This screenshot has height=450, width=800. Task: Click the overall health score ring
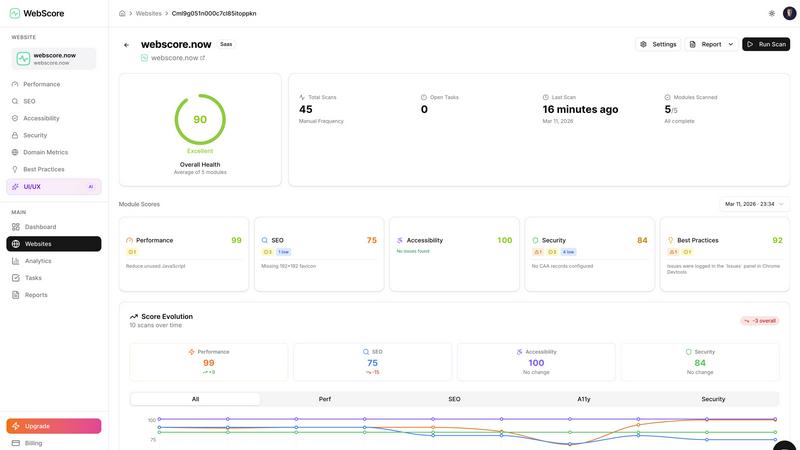pos(200,119)
